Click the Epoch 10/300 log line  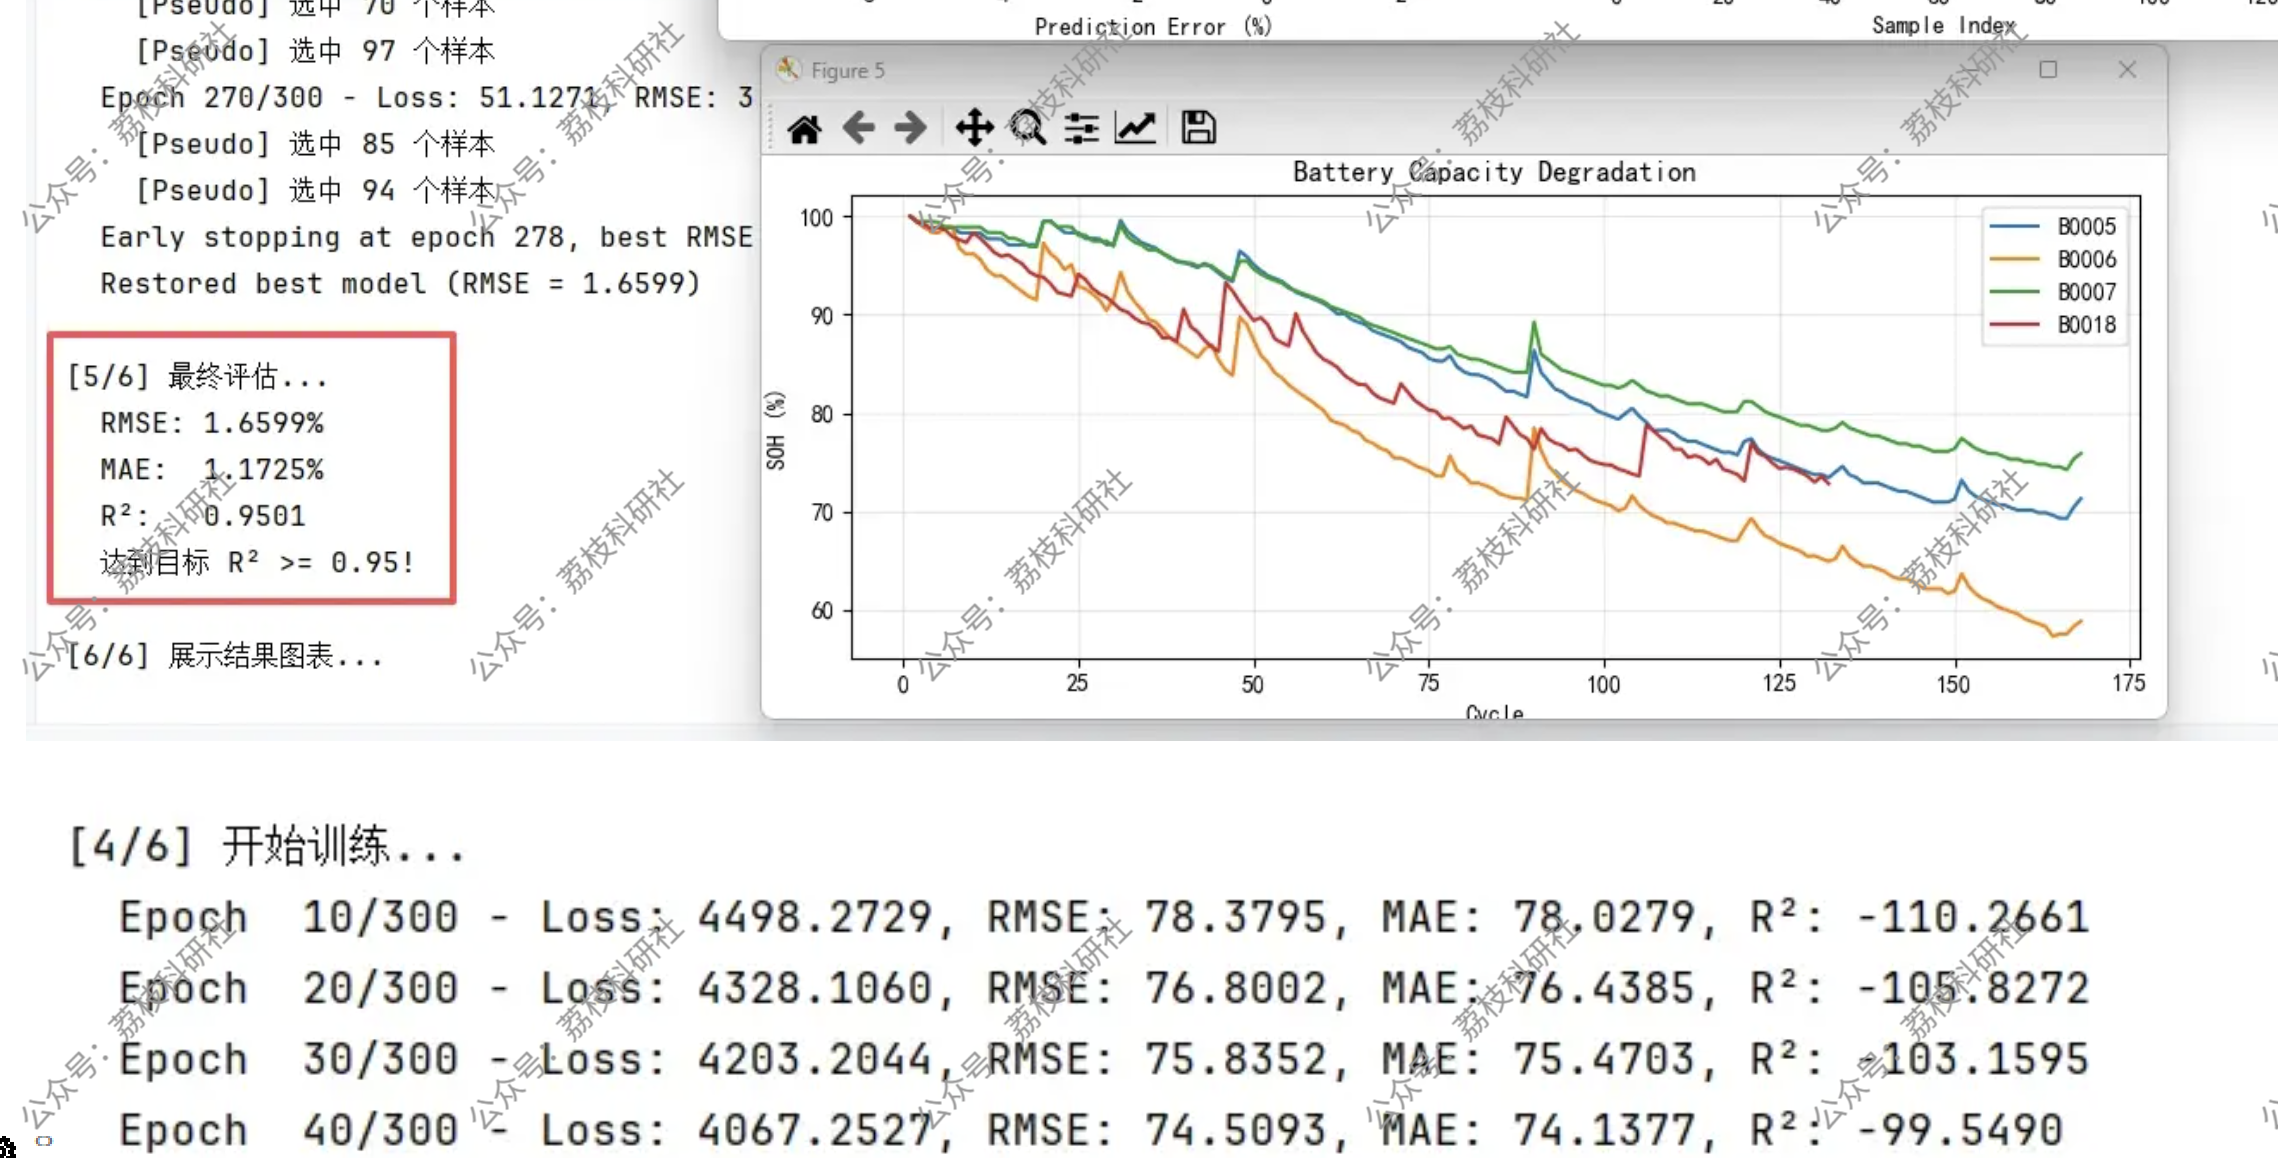1104,917
